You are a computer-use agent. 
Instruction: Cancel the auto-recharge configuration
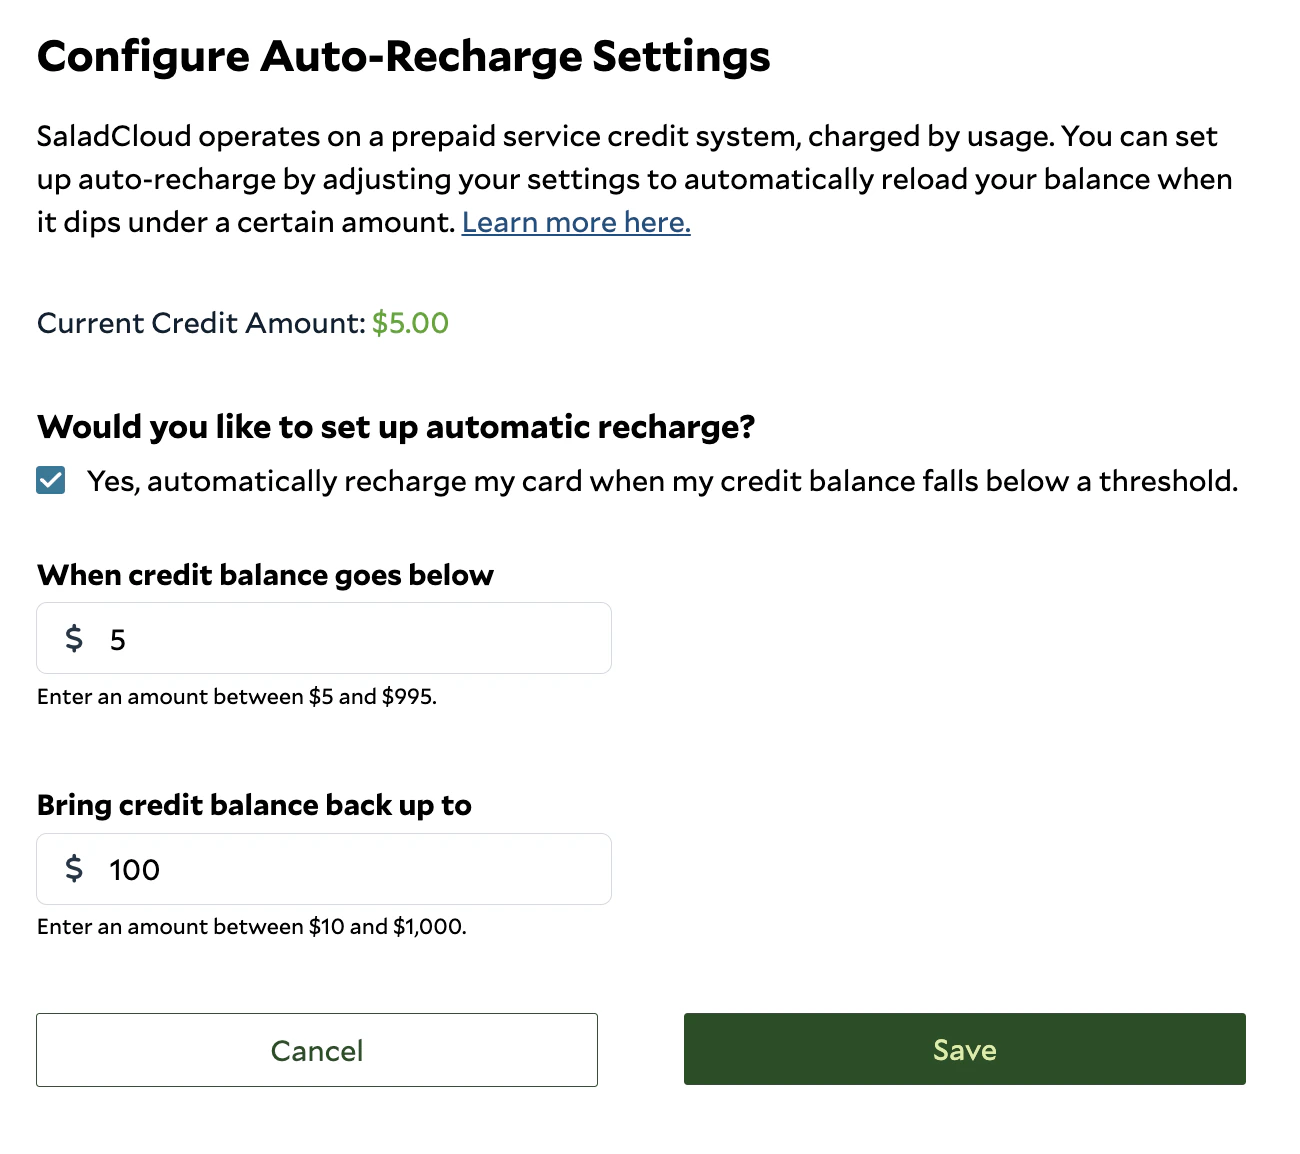[317, 1050]
